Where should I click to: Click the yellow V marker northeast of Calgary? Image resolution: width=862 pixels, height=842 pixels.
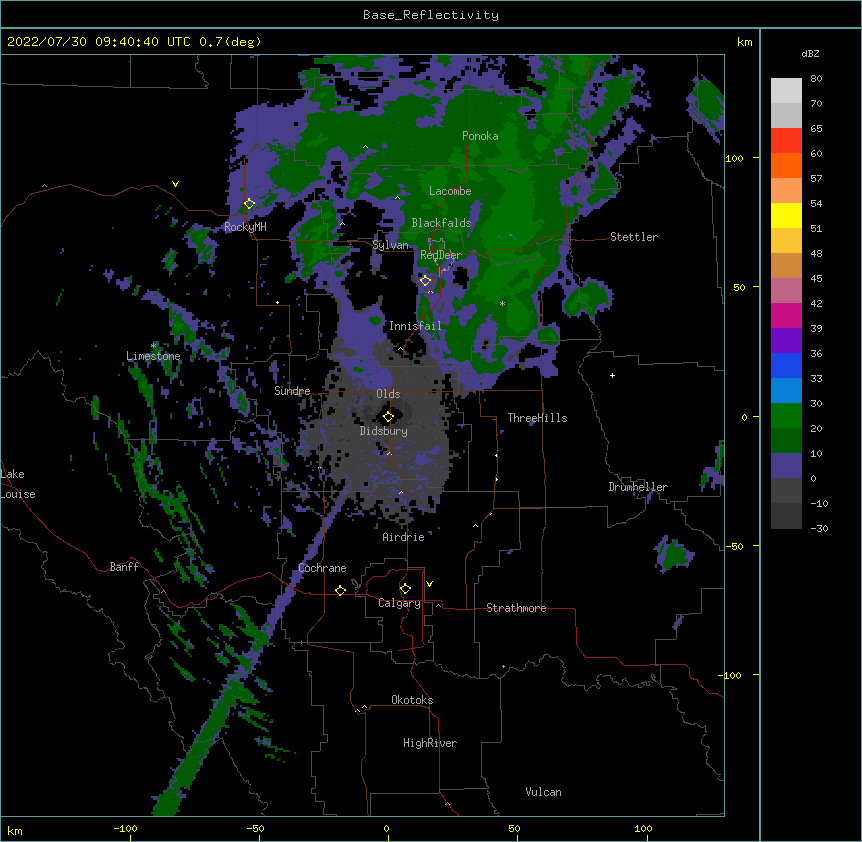coord(429,584)
